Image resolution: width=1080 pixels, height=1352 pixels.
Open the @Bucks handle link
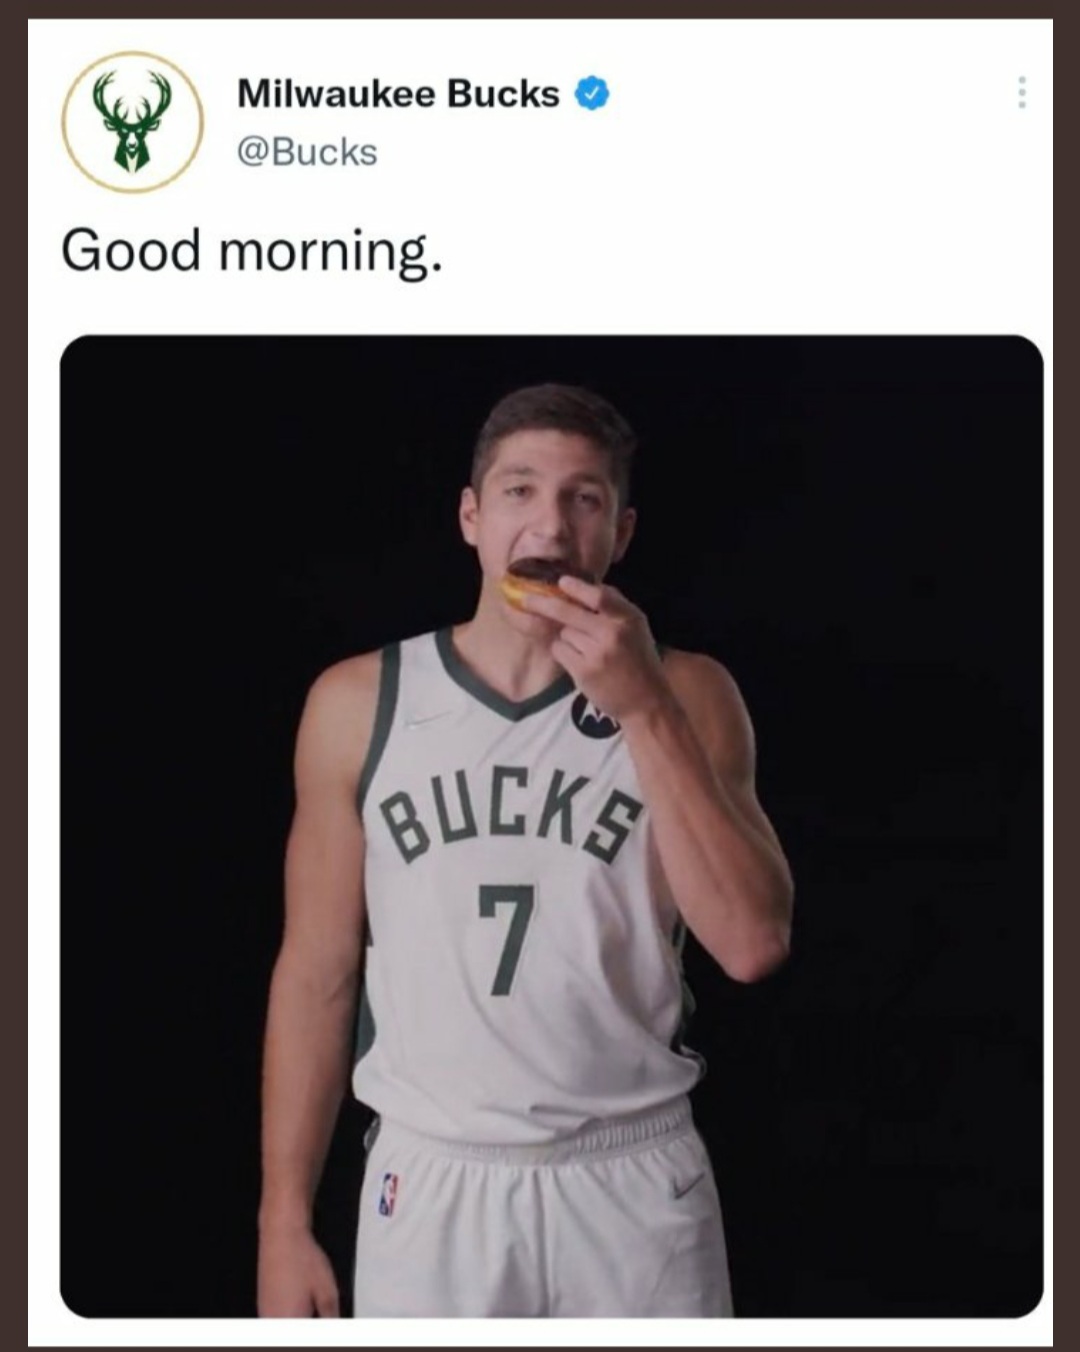[307, 152]
